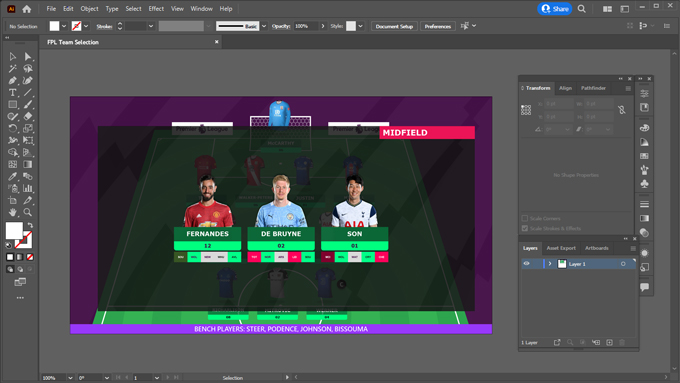680x383 pixels.
Task: Pick the Eyedropper tool
Action: pos(13,177)
